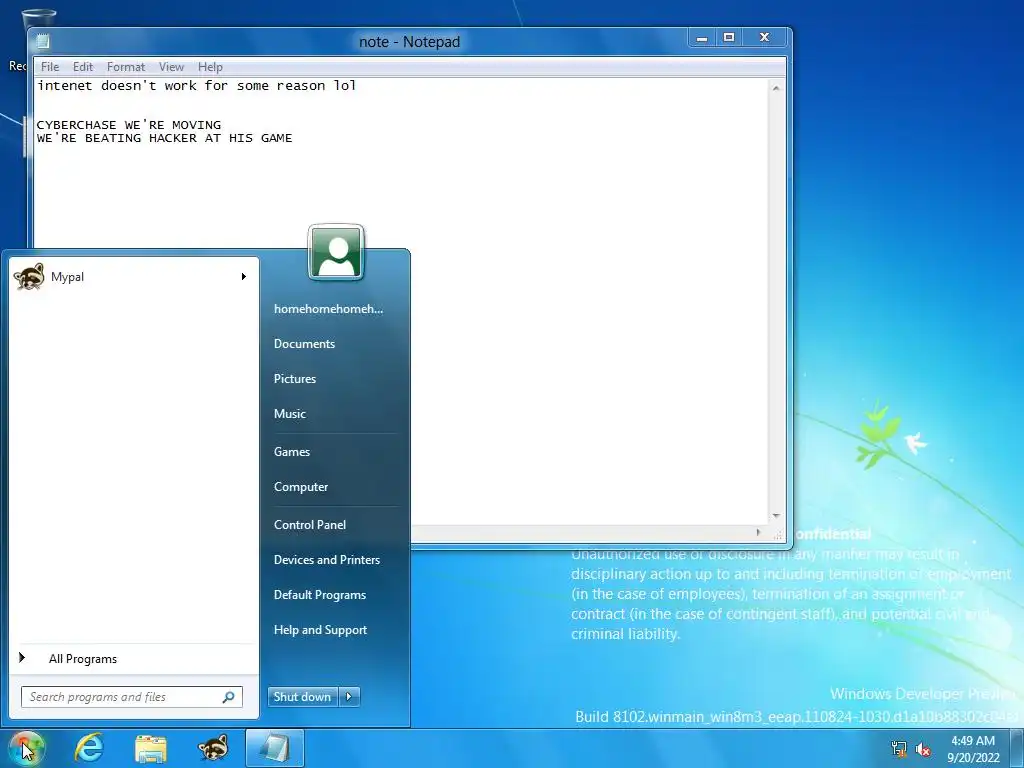1024x768 pixels.
Task: Open Control Panel
Action: [310, 525]
